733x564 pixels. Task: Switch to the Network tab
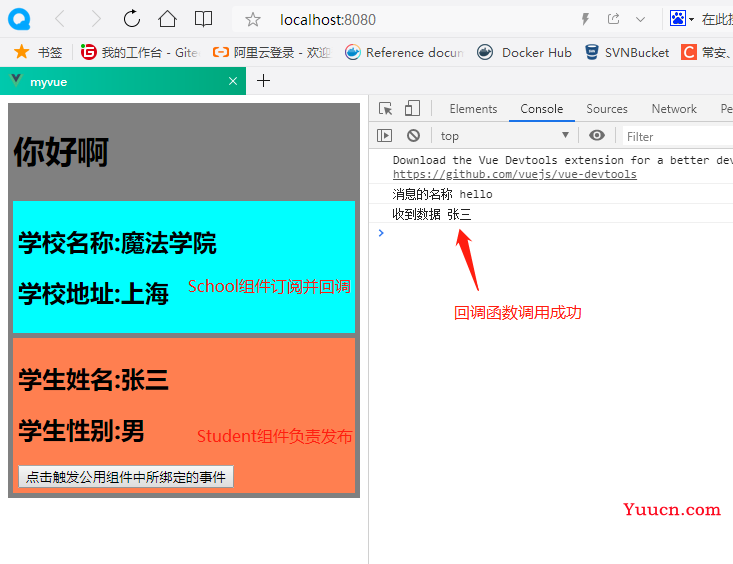(674, 108)
